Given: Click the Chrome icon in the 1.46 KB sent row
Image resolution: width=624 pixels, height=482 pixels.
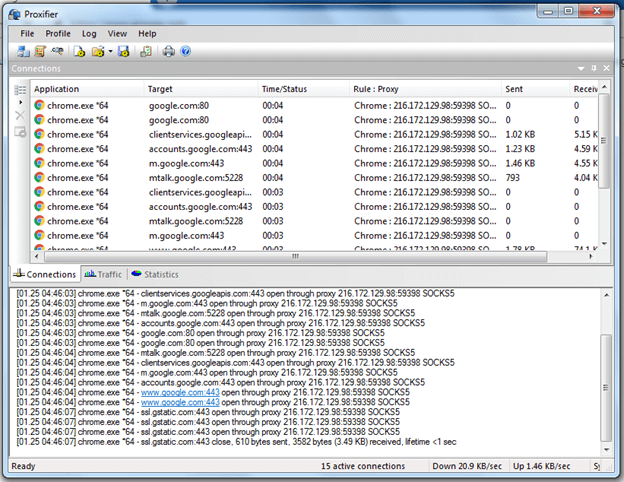Looking at the screenshot, I should [39, 163].
